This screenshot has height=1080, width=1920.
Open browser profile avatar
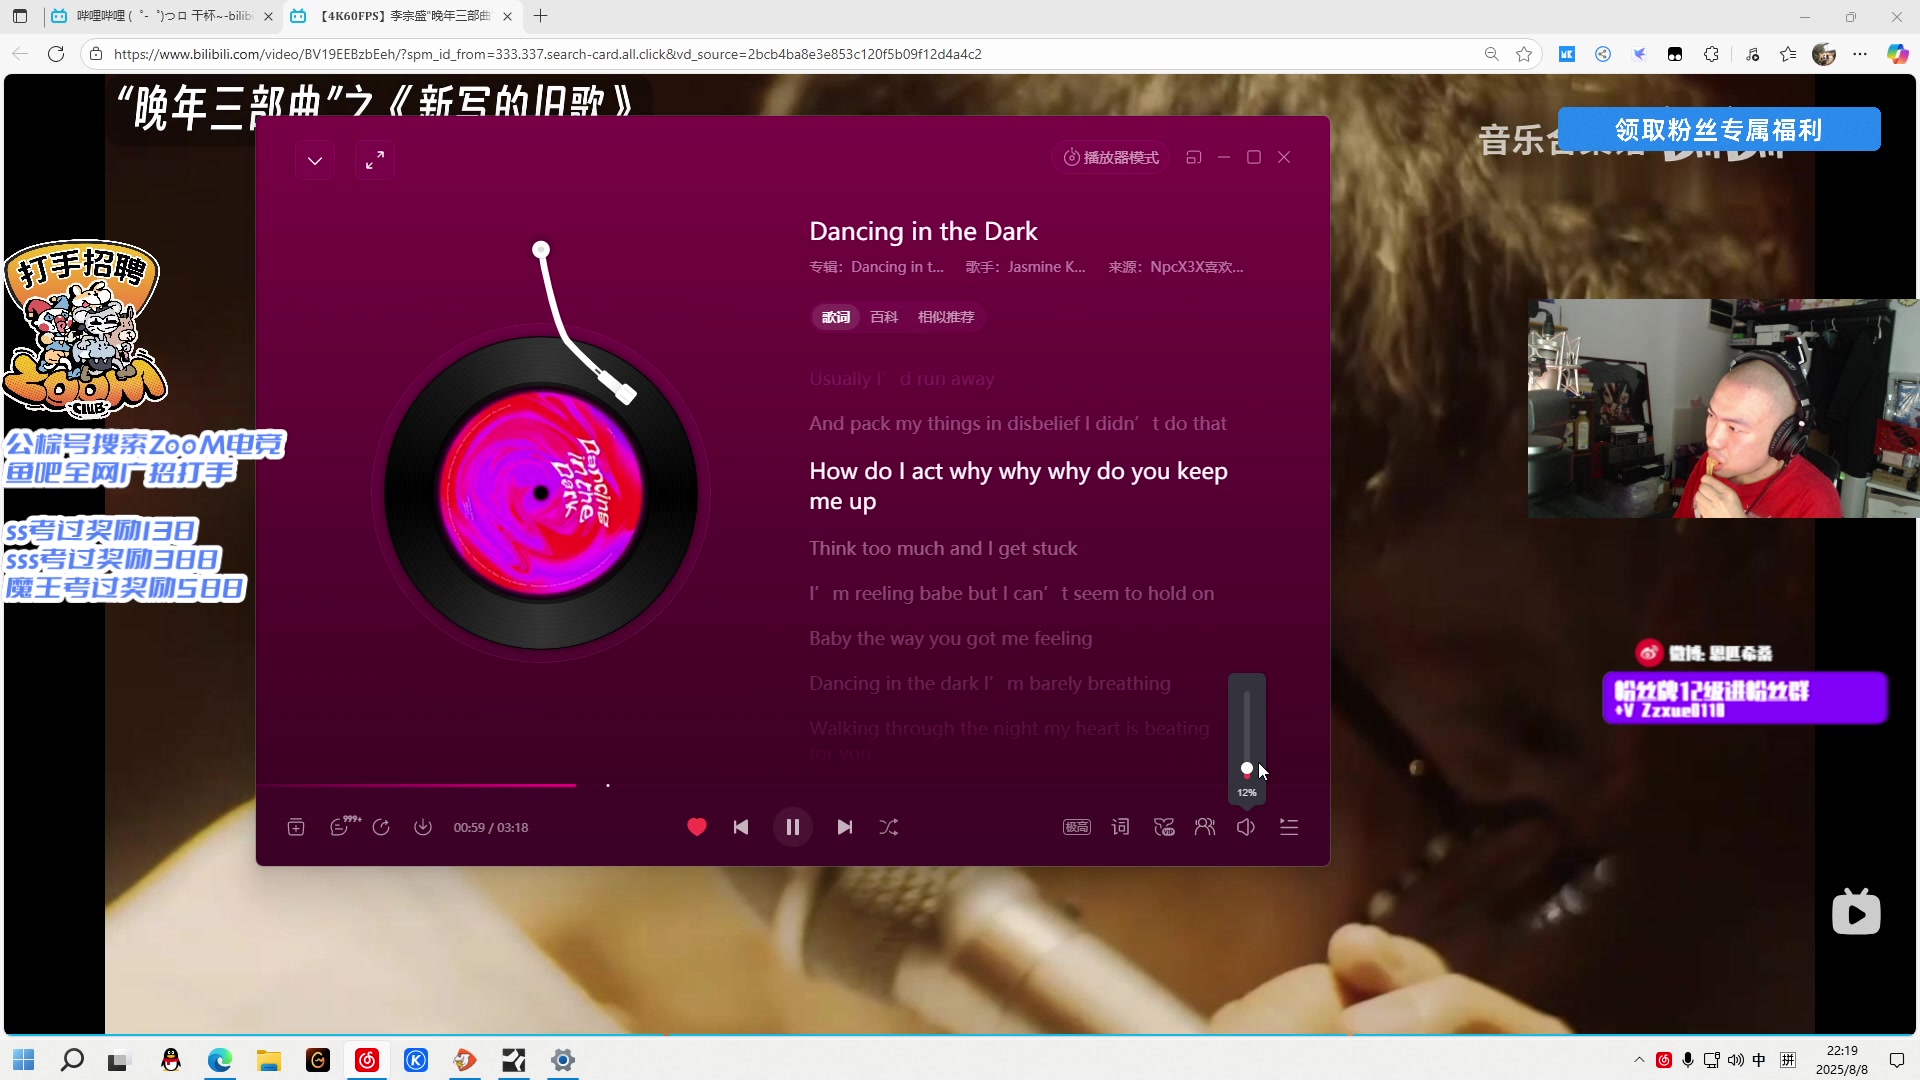point(1824,54)
